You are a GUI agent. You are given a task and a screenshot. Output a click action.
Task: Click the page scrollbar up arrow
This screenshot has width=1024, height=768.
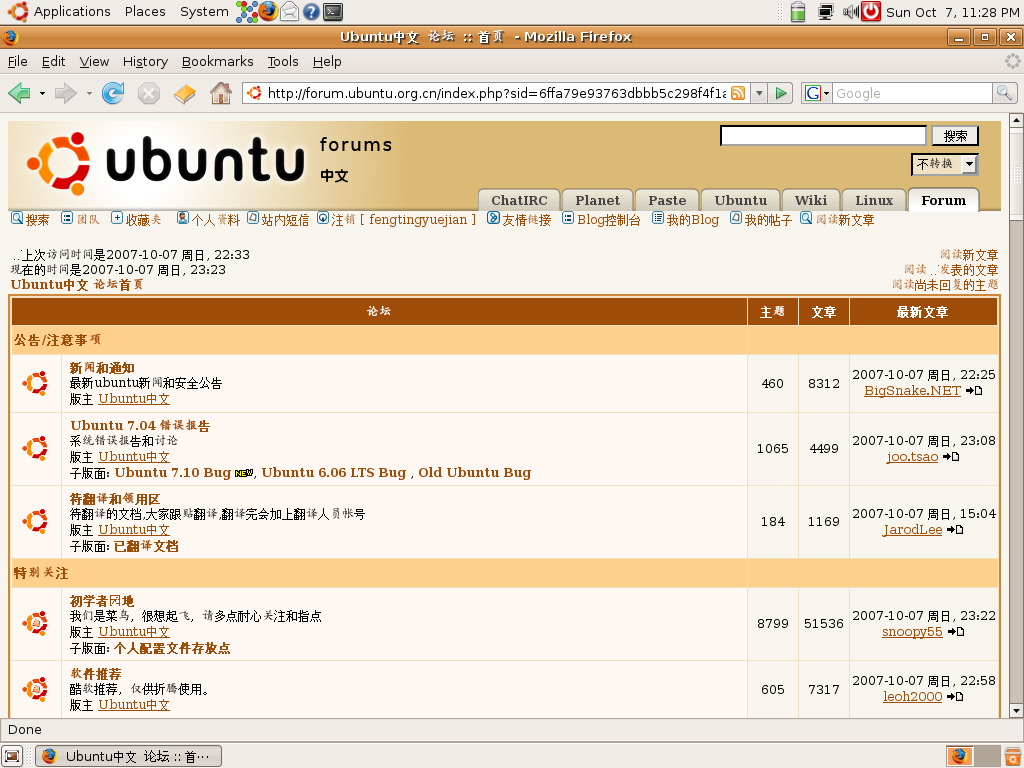coord(1016,120)
